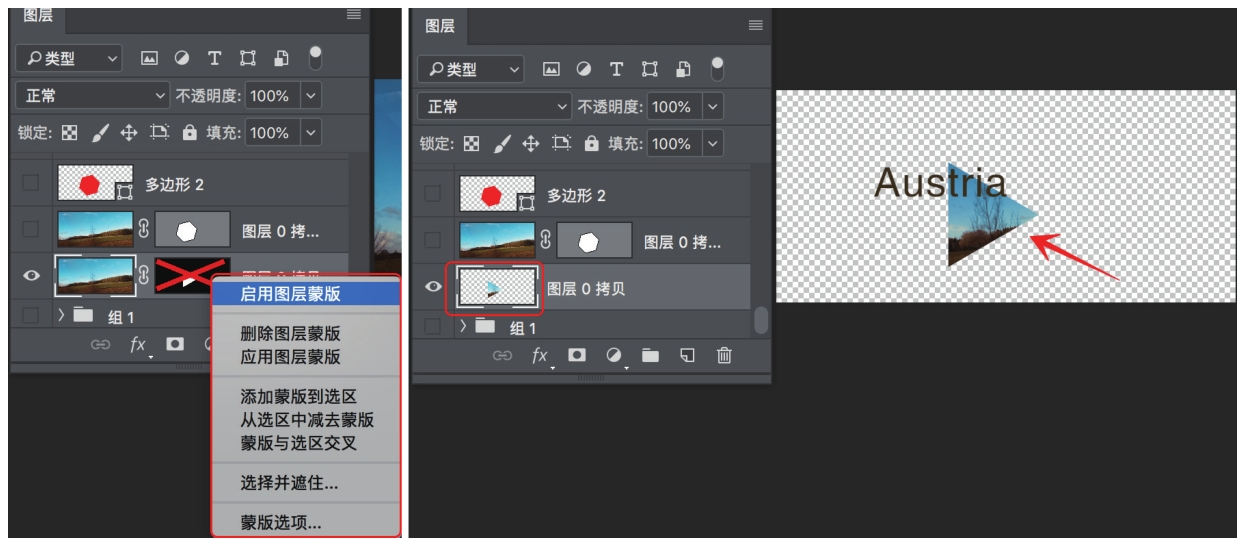
Task: Open 正常 blend mode dropdown, right panel
Action: (494, 106)
